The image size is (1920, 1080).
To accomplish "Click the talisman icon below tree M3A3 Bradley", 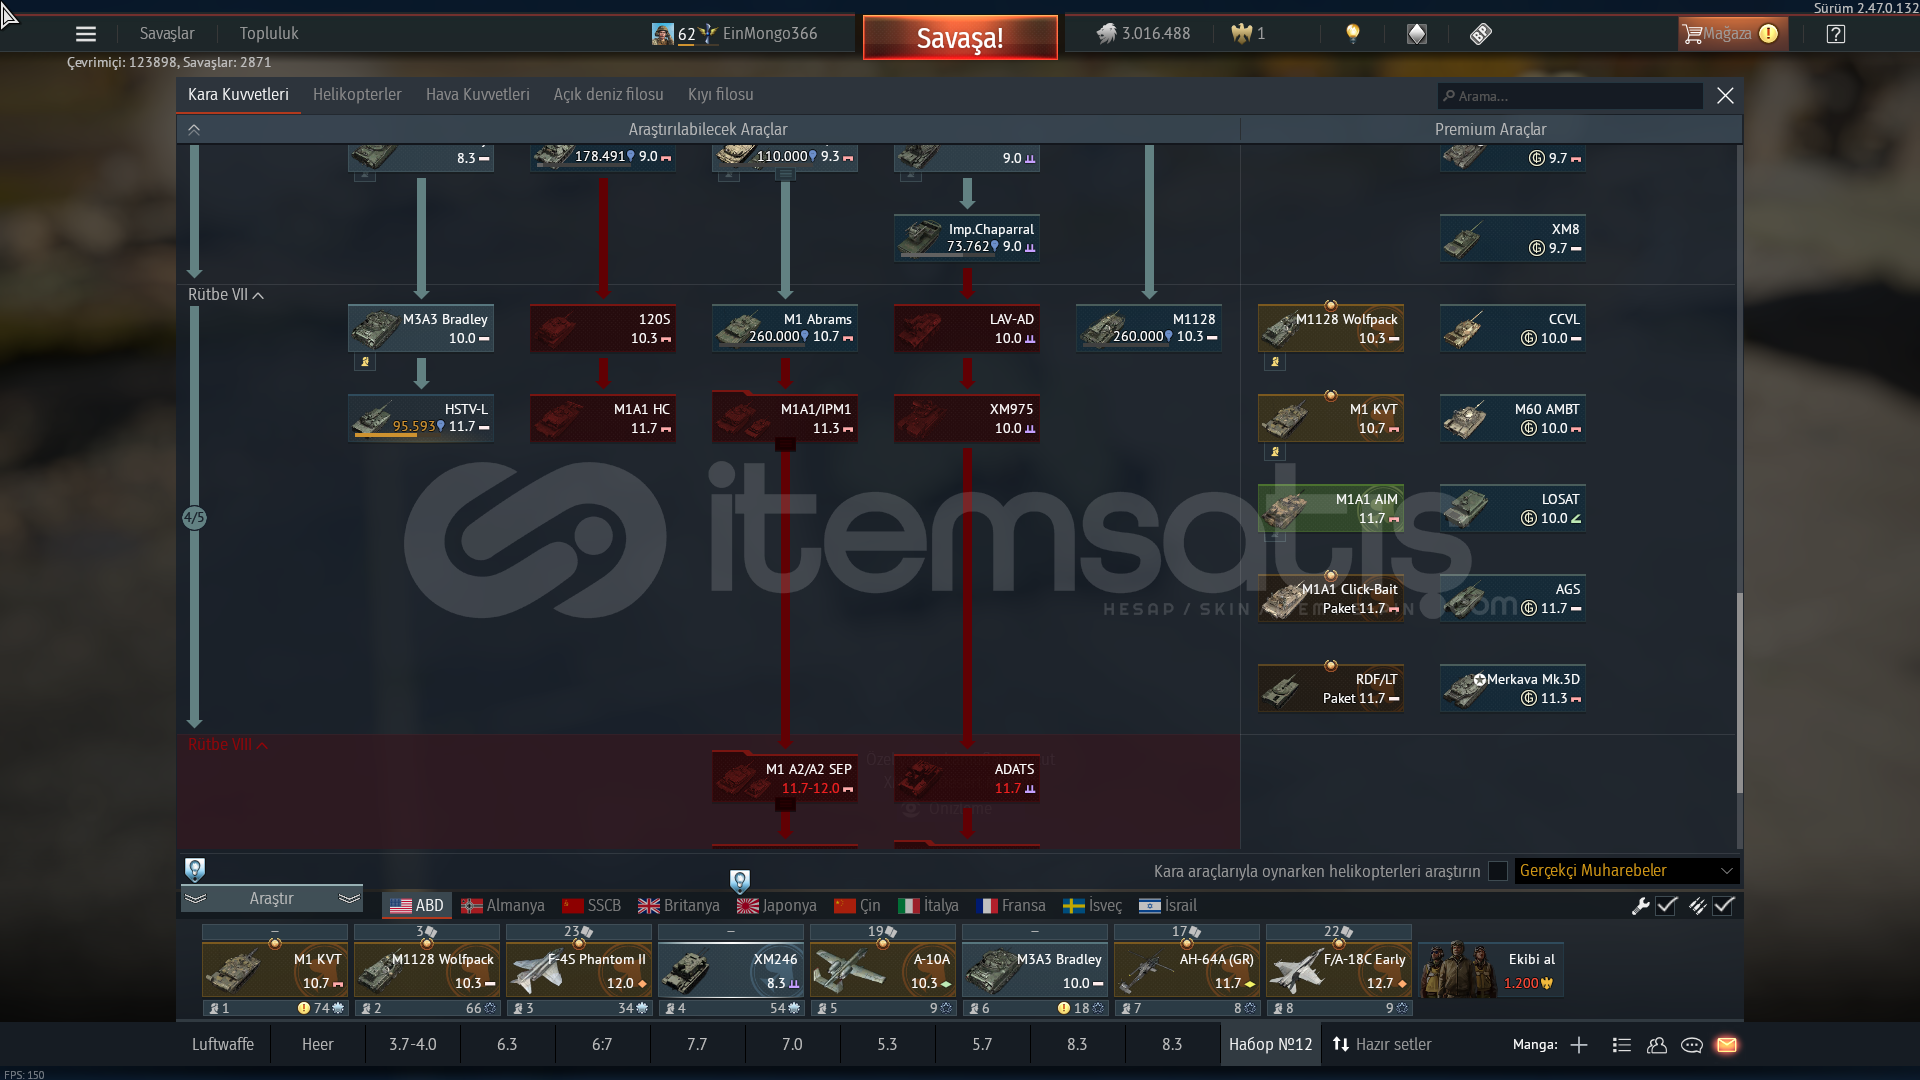I will tap(365, 362).
